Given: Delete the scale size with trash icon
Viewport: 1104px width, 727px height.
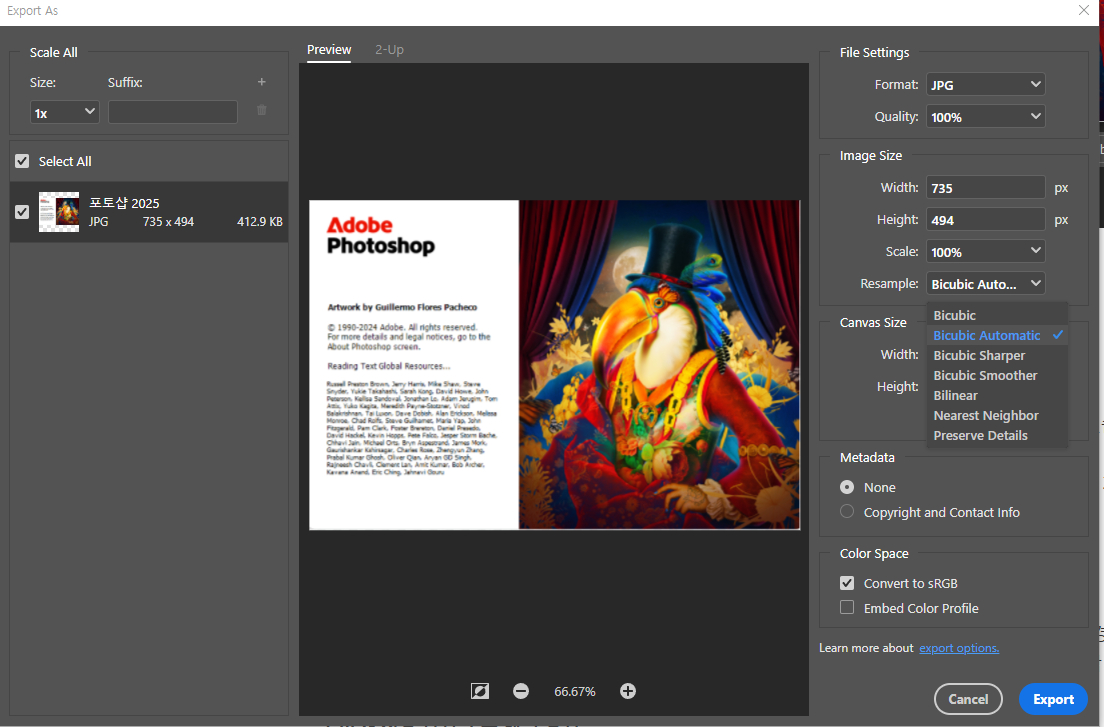Looking at the screenshot, I should coord(262,110).
